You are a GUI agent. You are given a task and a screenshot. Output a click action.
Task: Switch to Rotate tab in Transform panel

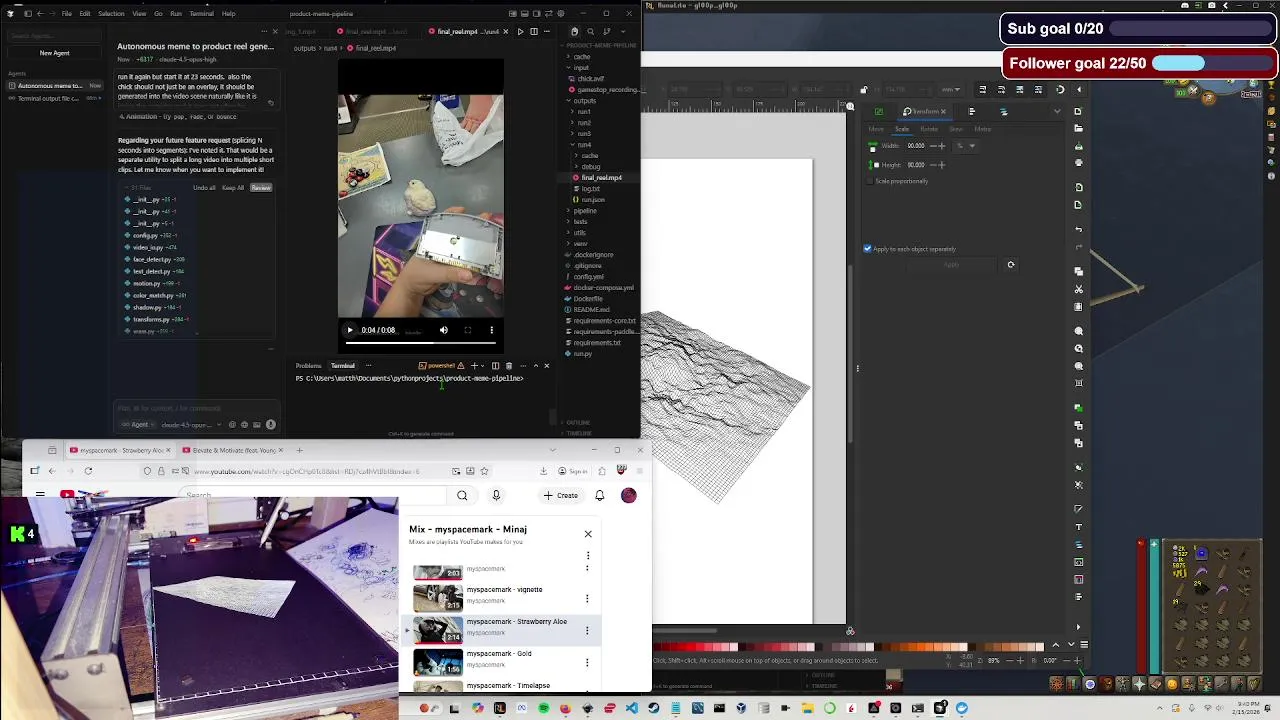click(x=929, y=129)
